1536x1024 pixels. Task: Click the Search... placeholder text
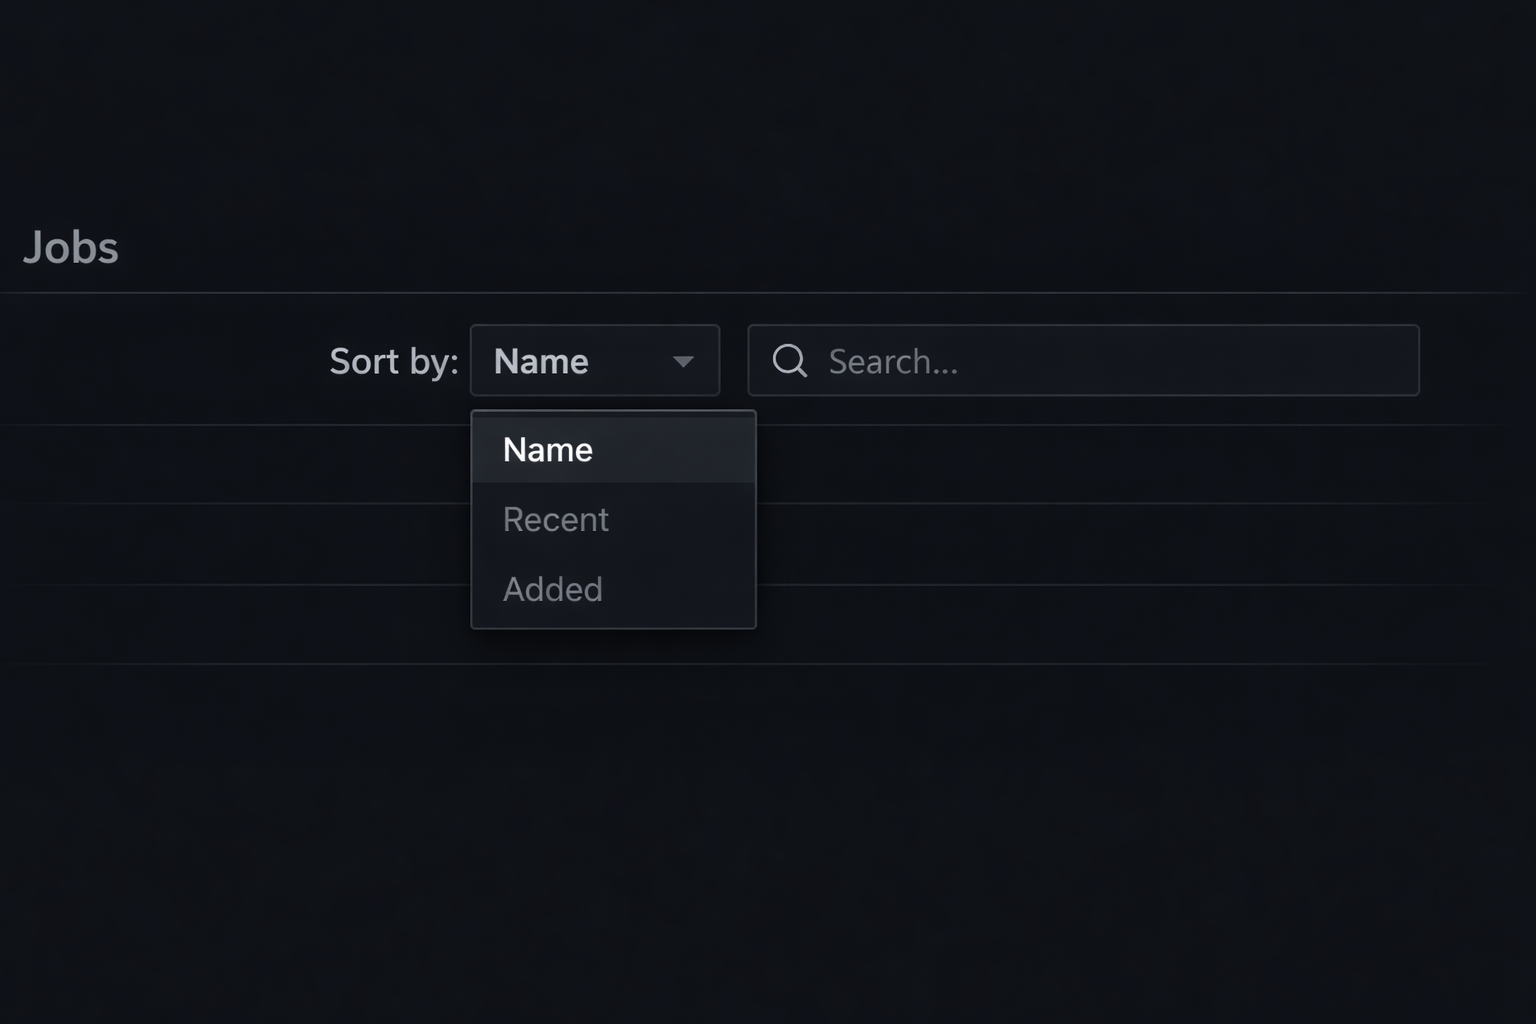click(x=893, y=362)
